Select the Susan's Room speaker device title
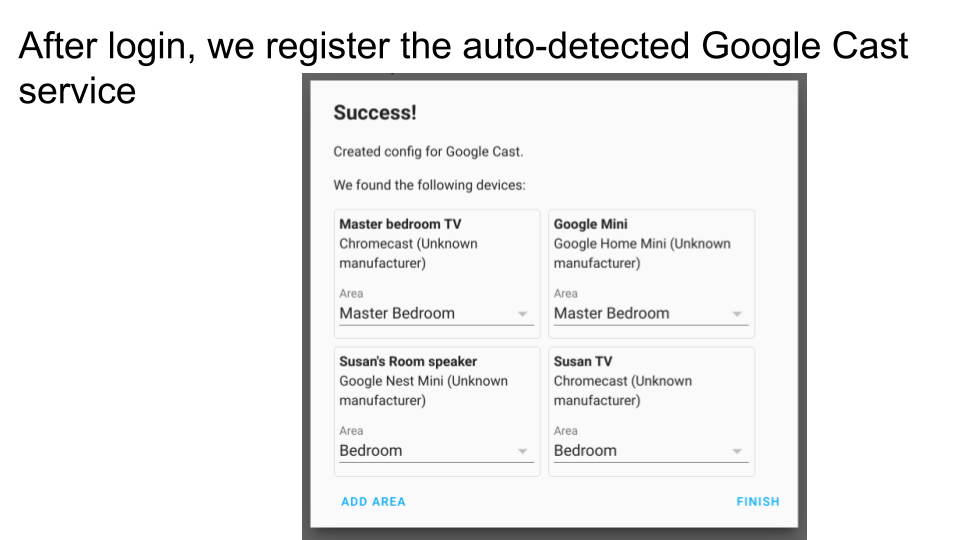Viewport: 960px width, 540px height. (x=408, y=361)
